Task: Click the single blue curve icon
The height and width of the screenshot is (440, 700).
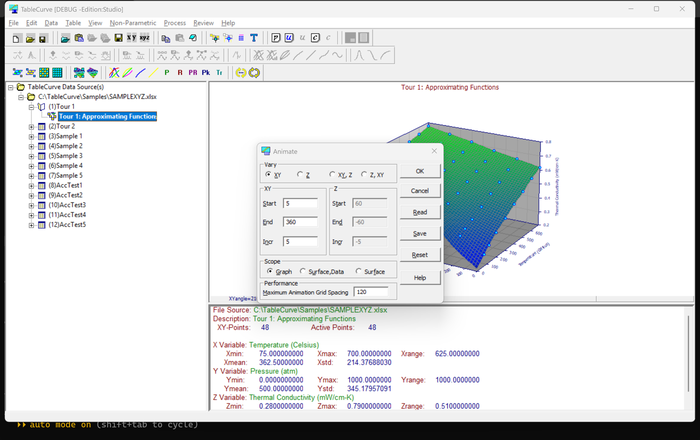Action: (x=141, y=72)
